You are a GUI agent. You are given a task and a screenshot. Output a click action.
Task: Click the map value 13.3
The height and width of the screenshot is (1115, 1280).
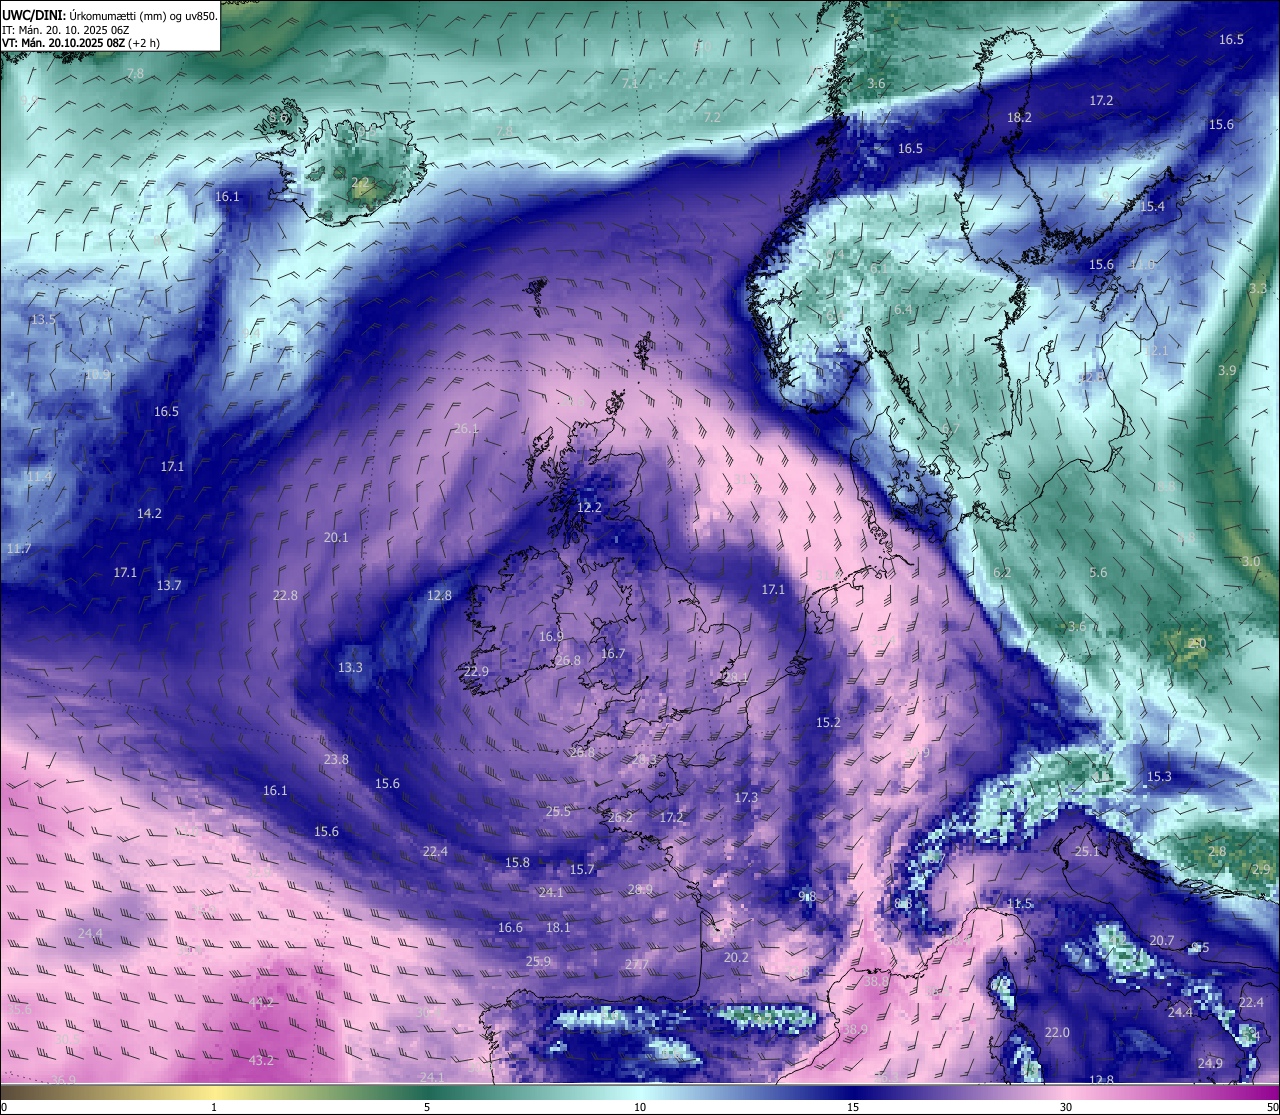[x=350, y=667]
